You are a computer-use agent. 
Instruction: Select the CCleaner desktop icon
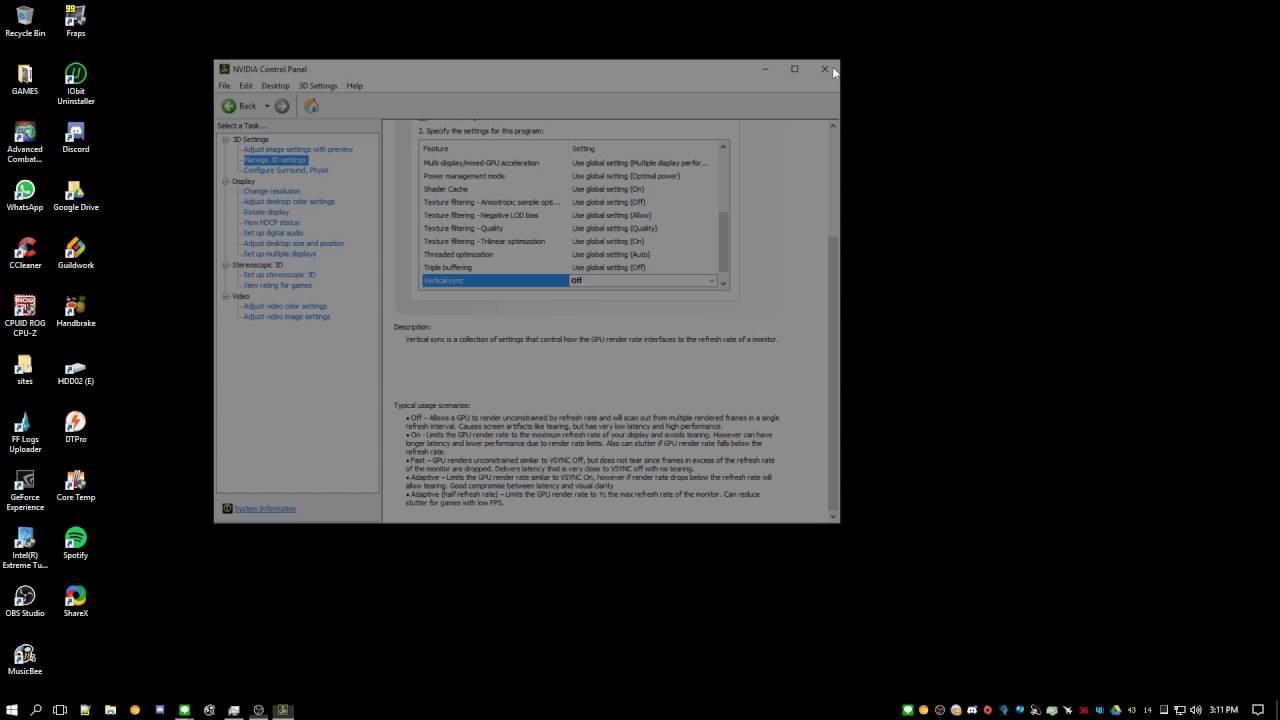(x=25, y=253)
